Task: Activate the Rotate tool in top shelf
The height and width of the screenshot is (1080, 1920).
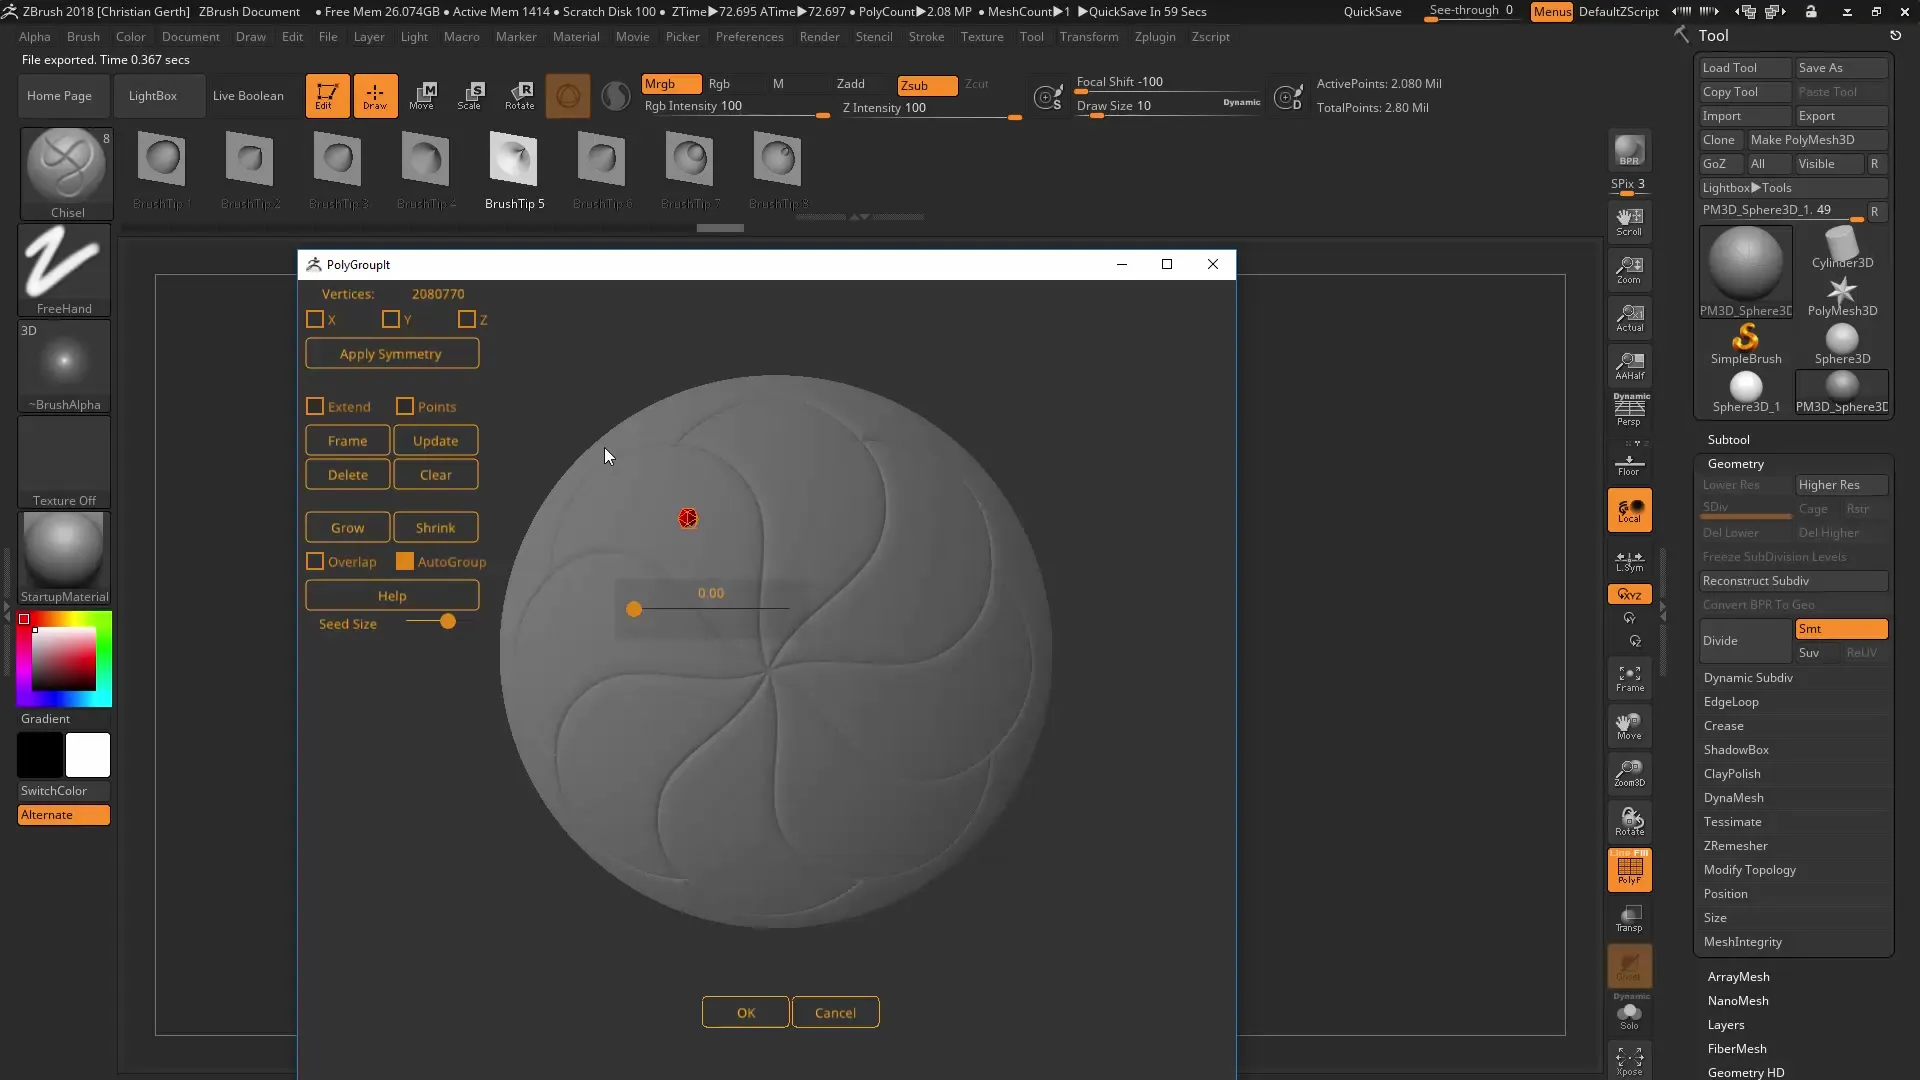Action: (519, 96)
